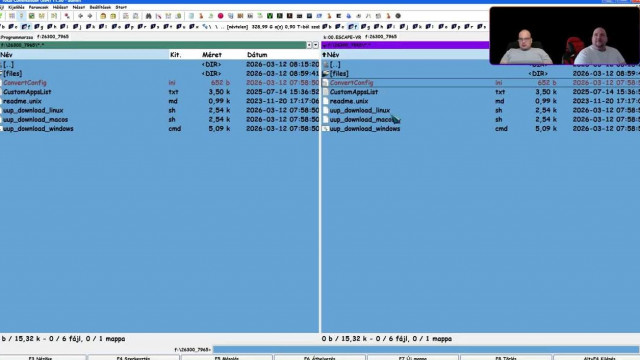640x360 pixels.
Task: Select right panel tab f:26300_7965
Action: point(380,37)
